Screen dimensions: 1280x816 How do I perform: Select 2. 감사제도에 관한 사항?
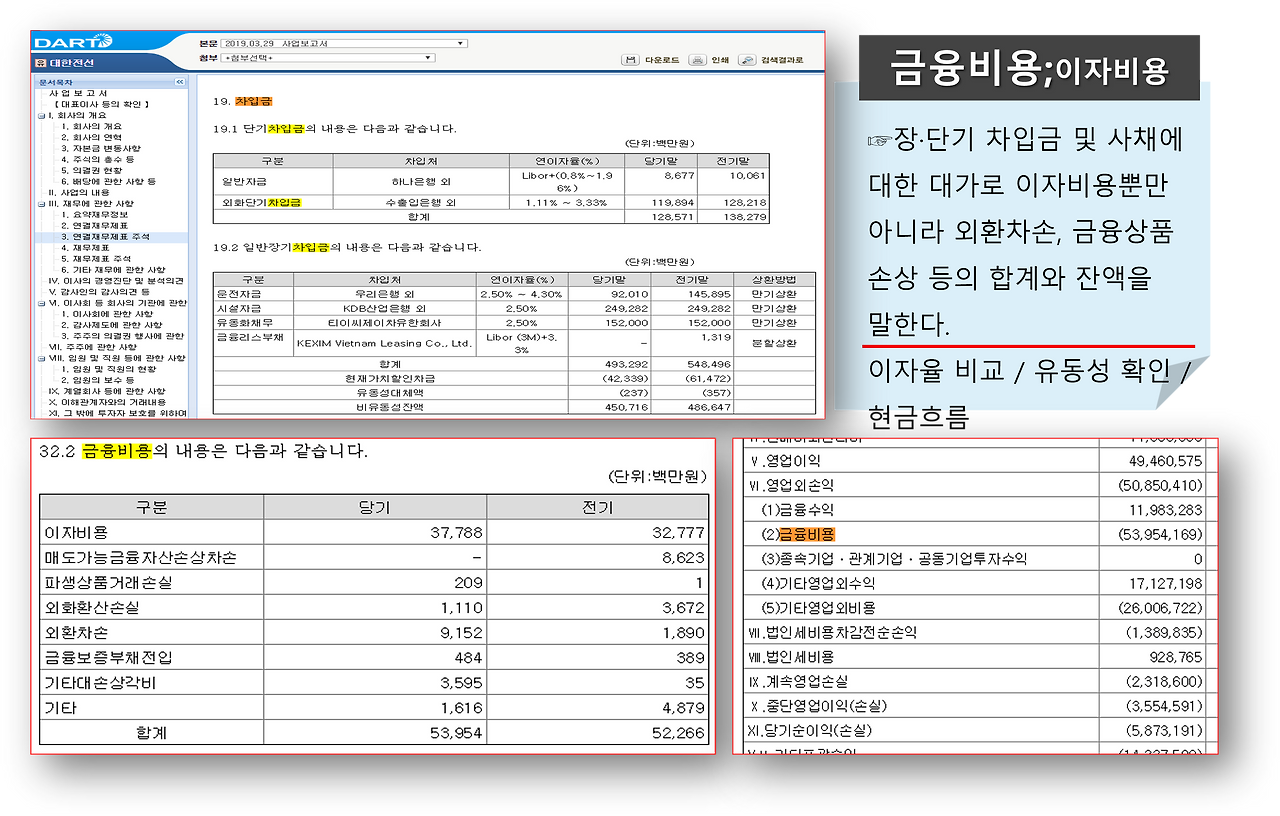[x=111, y=325]
